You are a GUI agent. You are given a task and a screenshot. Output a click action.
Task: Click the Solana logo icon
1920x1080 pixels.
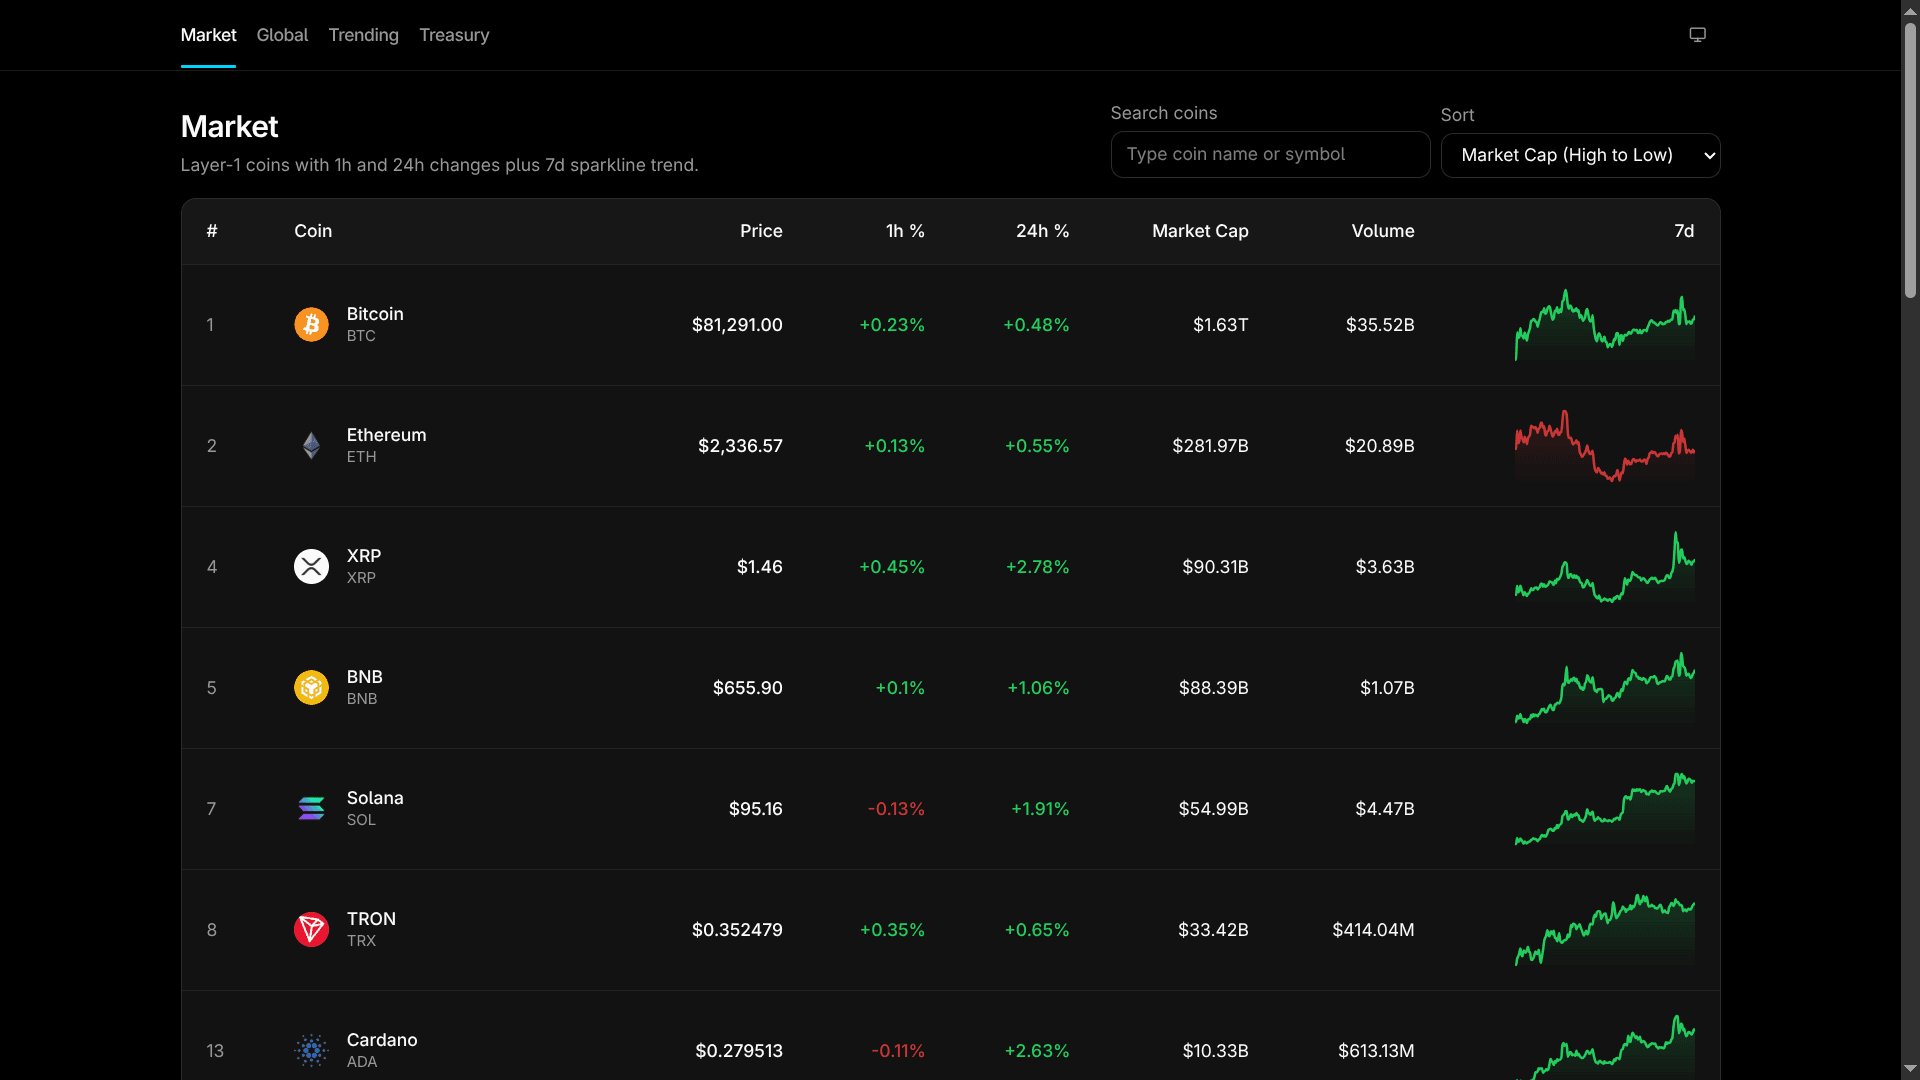click(x=311, y=809)
